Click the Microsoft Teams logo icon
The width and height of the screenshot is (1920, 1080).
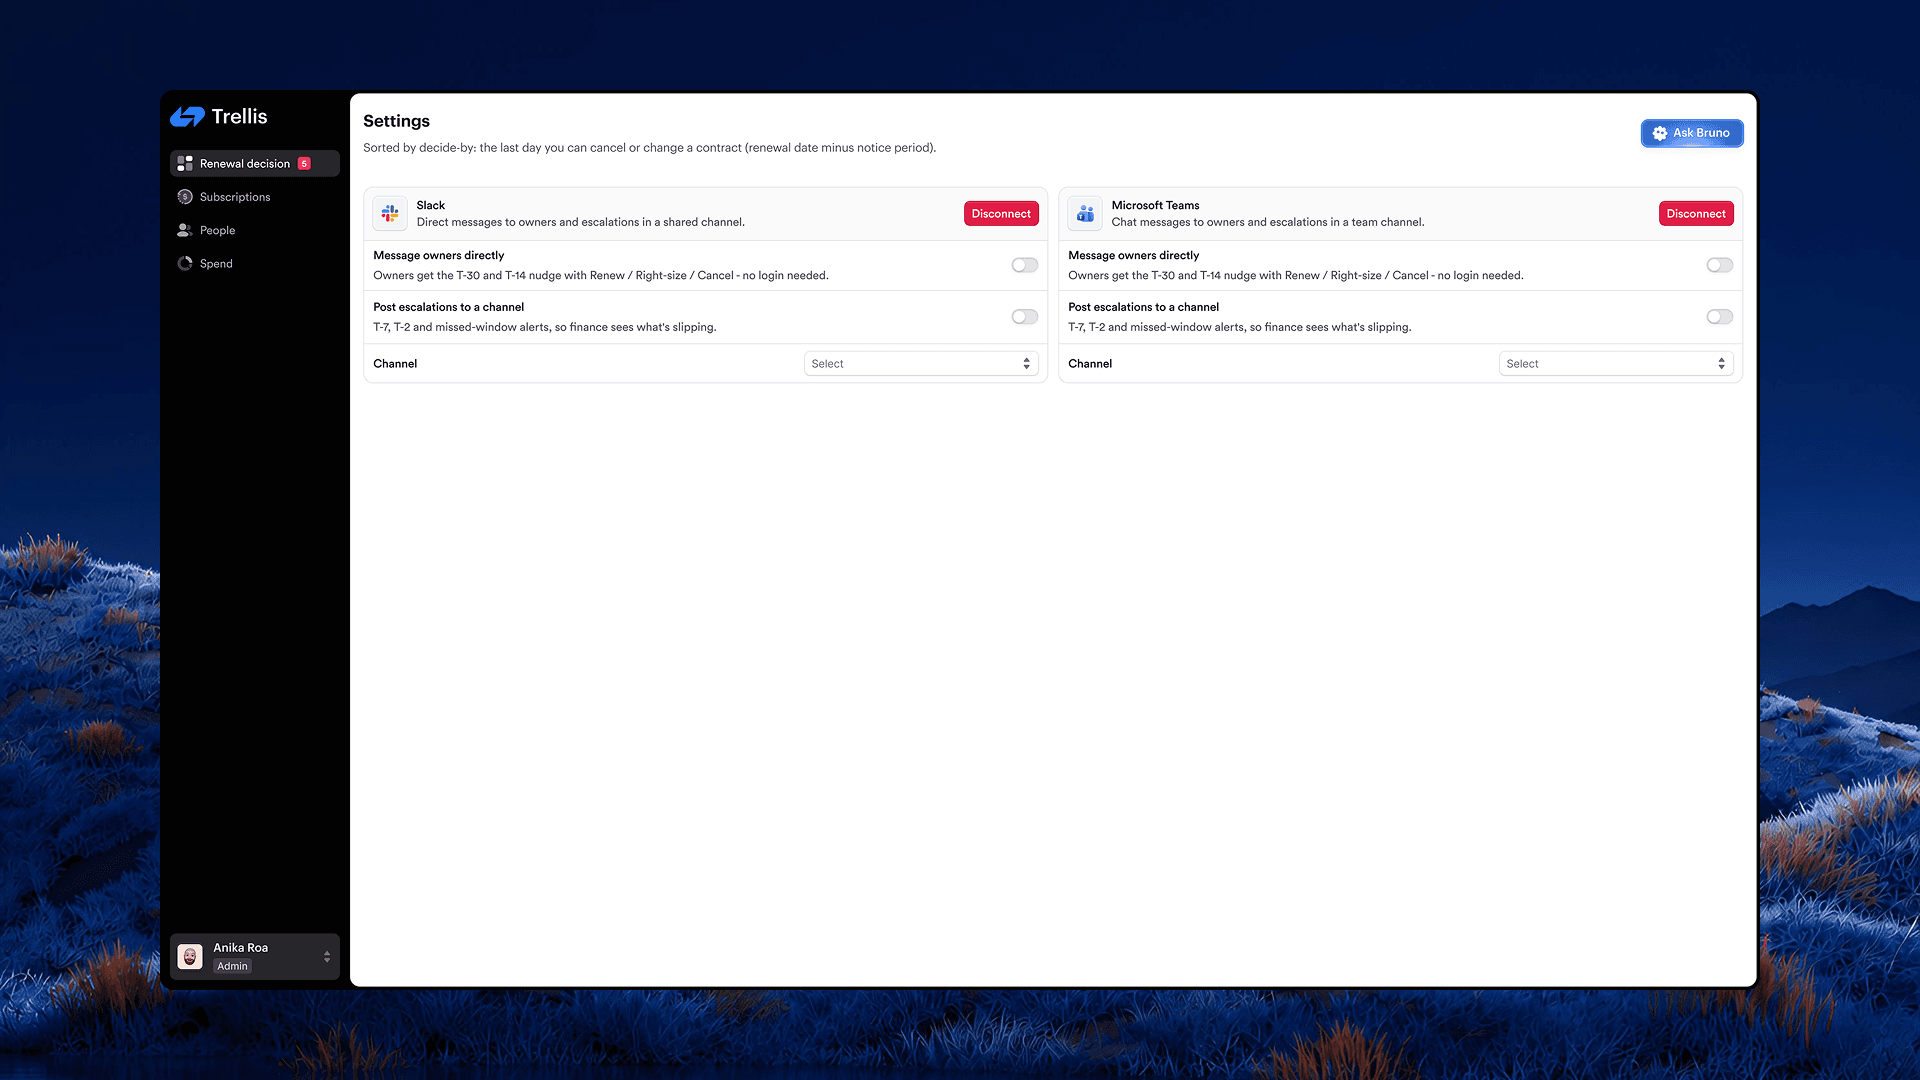point(1085,214)
